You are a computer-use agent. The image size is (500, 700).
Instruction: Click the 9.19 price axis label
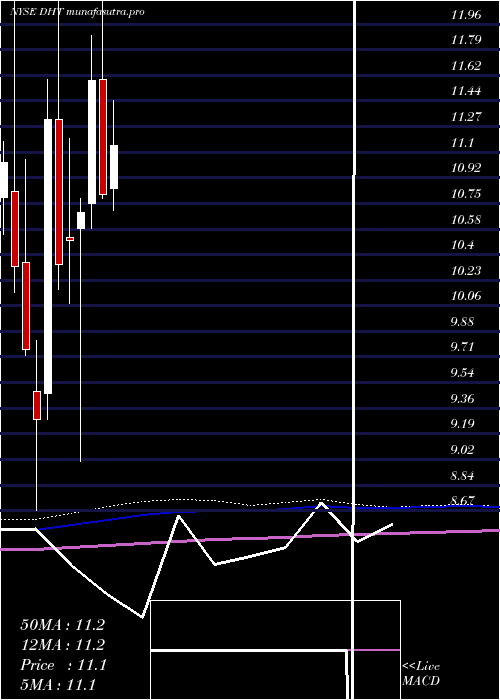click(462, 424)
